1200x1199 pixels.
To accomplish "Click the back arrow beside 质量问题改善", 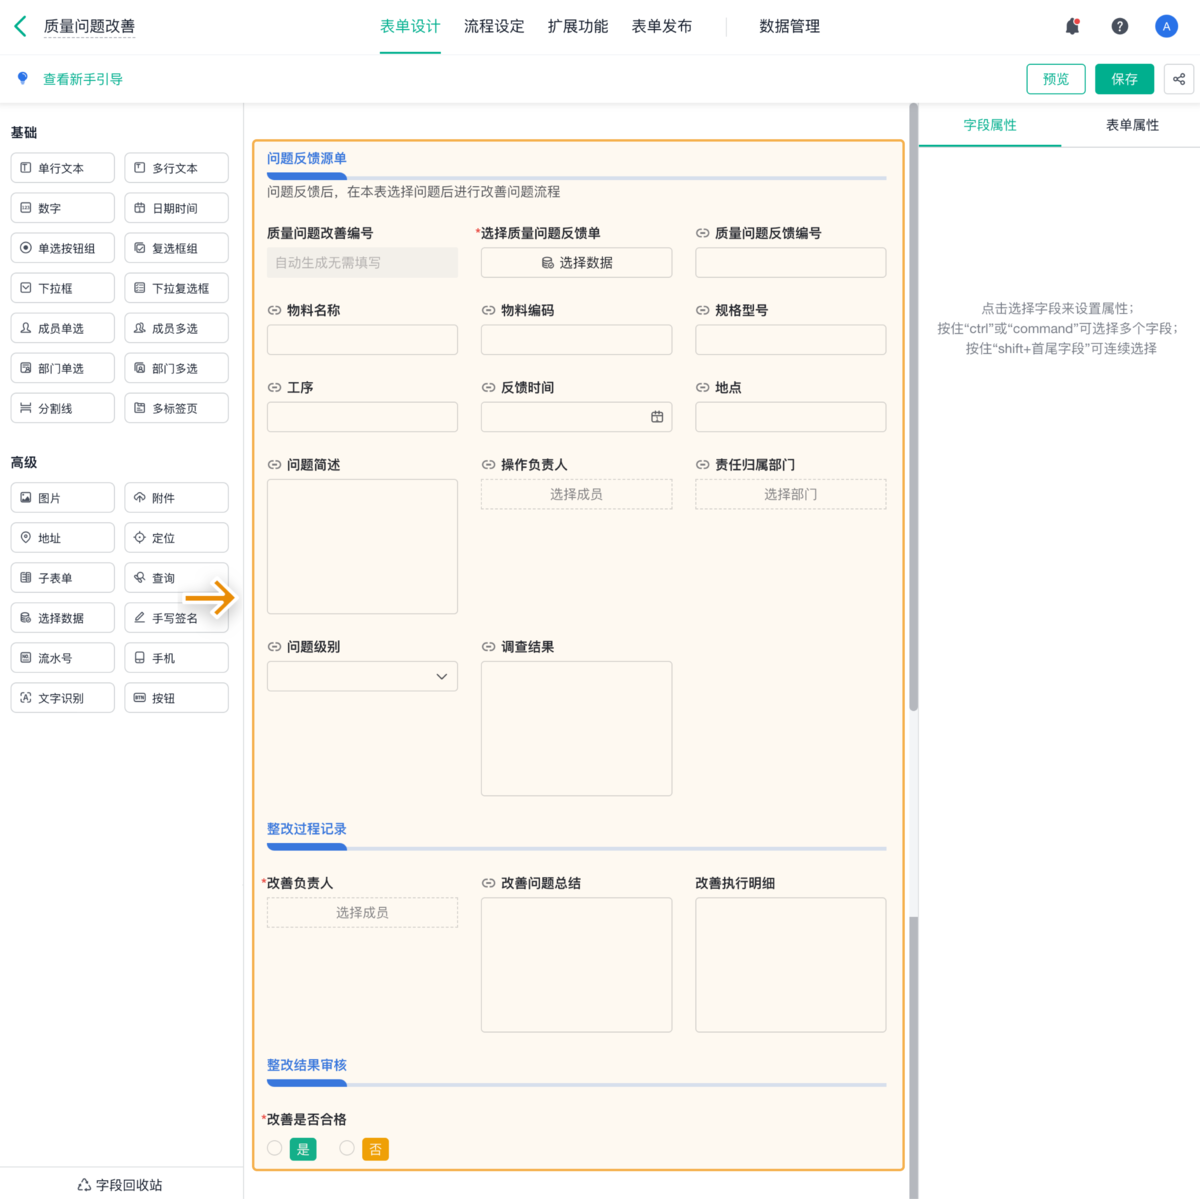I will tap(21, 26).
